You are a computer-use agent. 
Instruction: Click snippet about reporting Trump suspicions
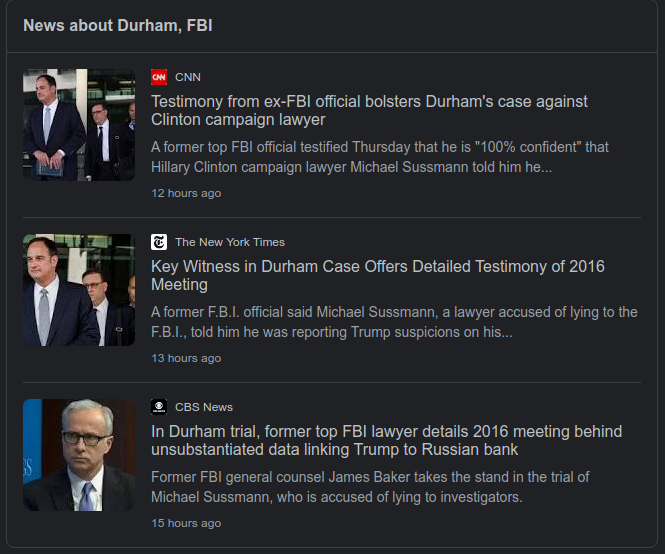(393, 321)
